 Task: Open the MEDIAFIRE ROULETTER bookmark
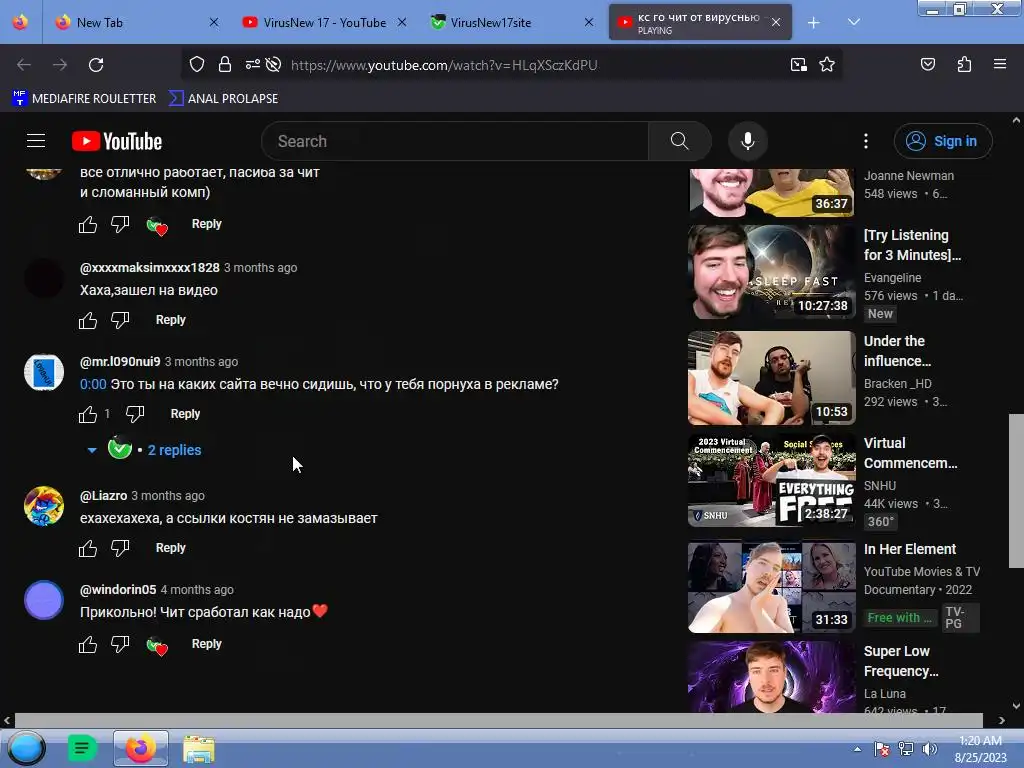coord(84,99)
